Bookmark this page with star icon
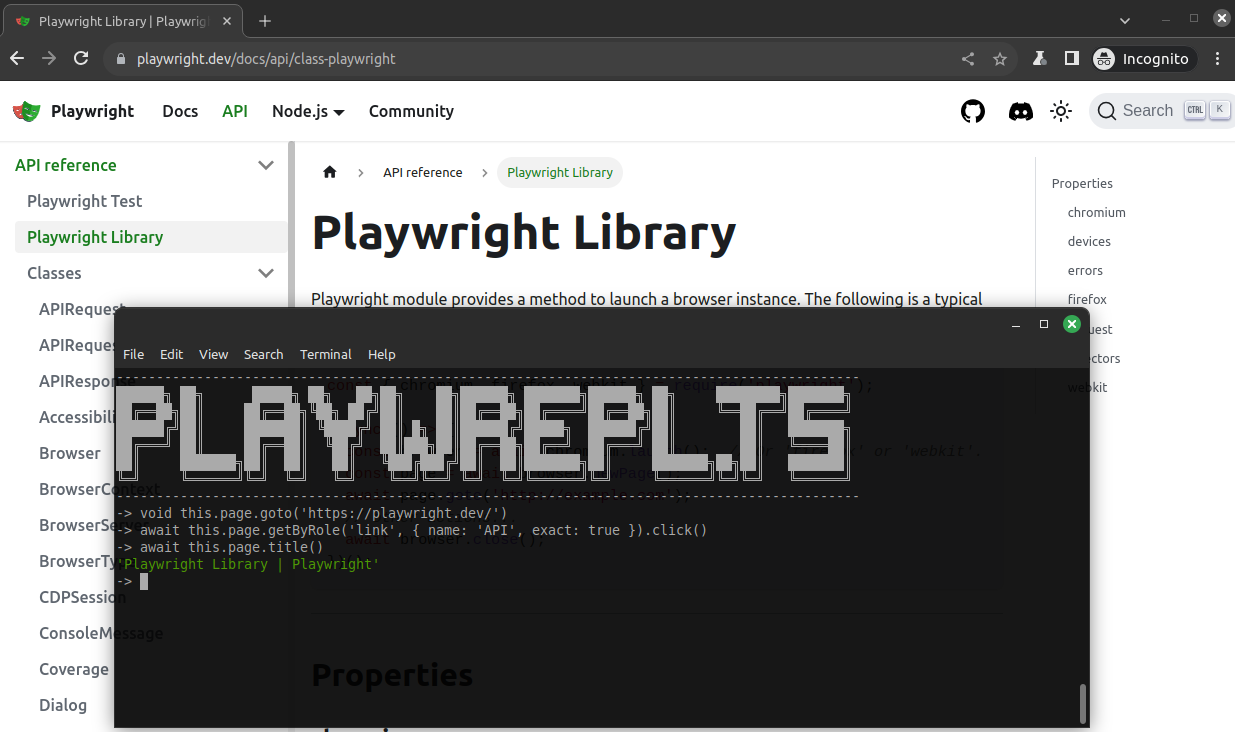The image size is (1235, 732). coord(1000,59)
